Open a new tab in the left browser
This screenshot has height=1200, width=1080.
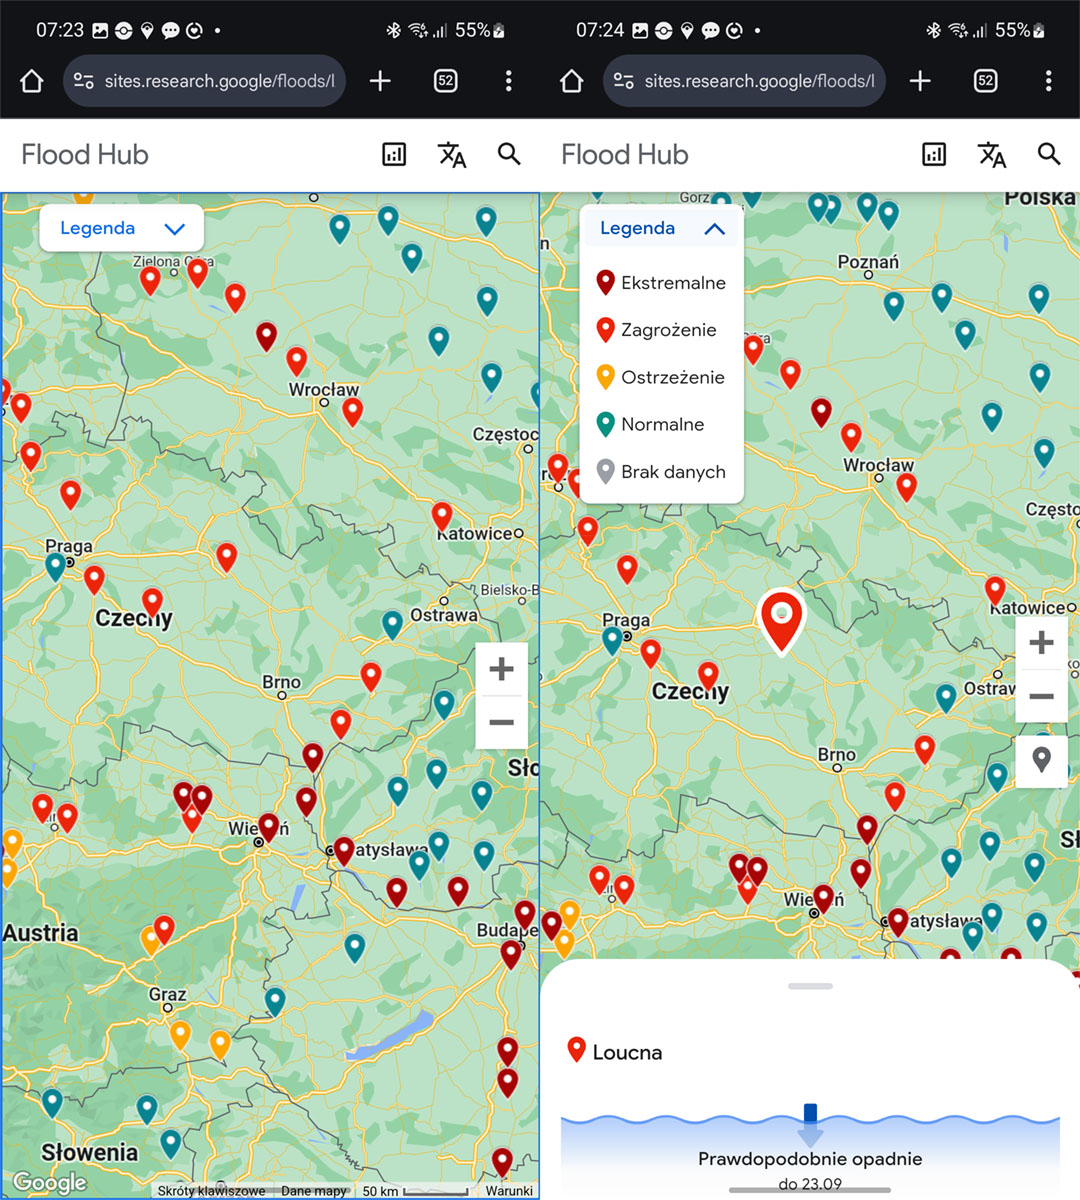tap(380, 81)
